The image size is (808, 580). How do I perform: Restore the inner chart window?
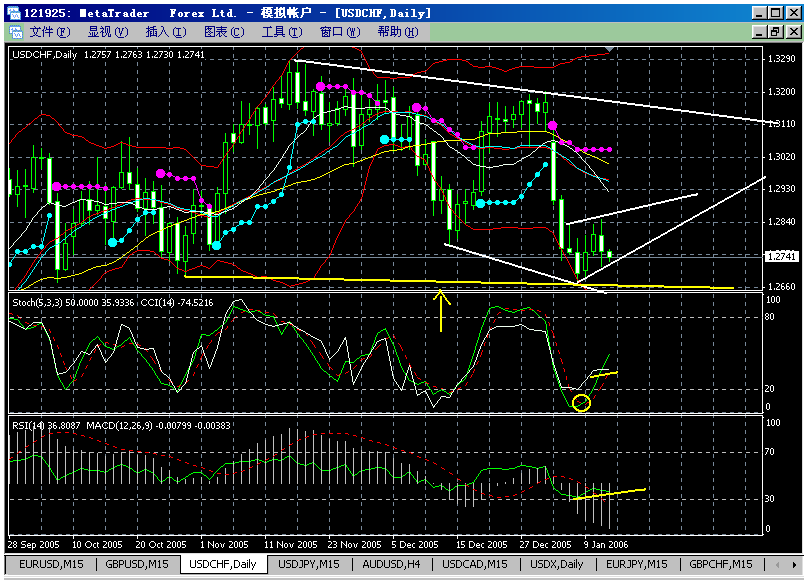click(776, 32)
